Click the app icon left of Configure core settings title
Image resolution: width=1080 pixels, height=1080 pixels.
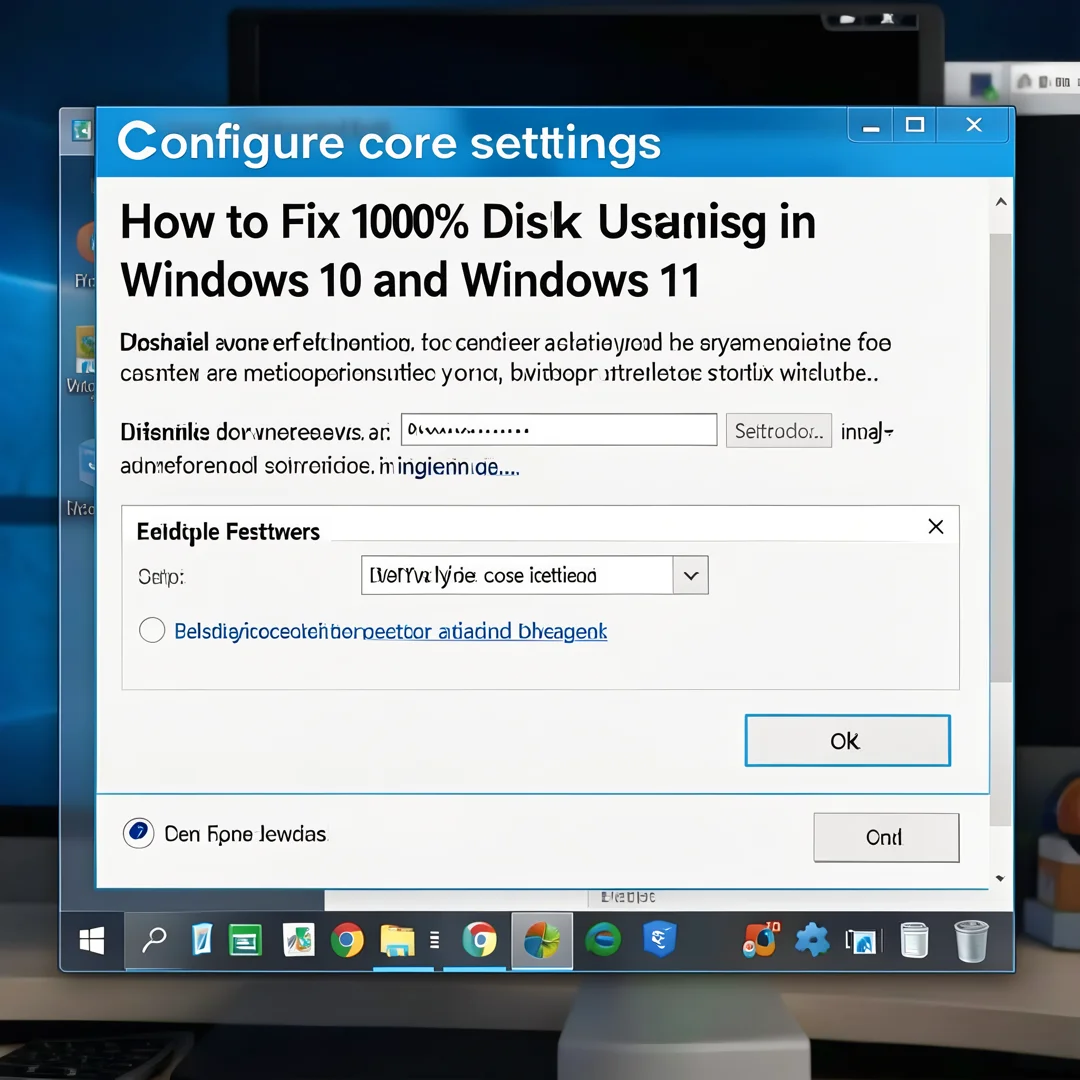[x=81, y=129]
